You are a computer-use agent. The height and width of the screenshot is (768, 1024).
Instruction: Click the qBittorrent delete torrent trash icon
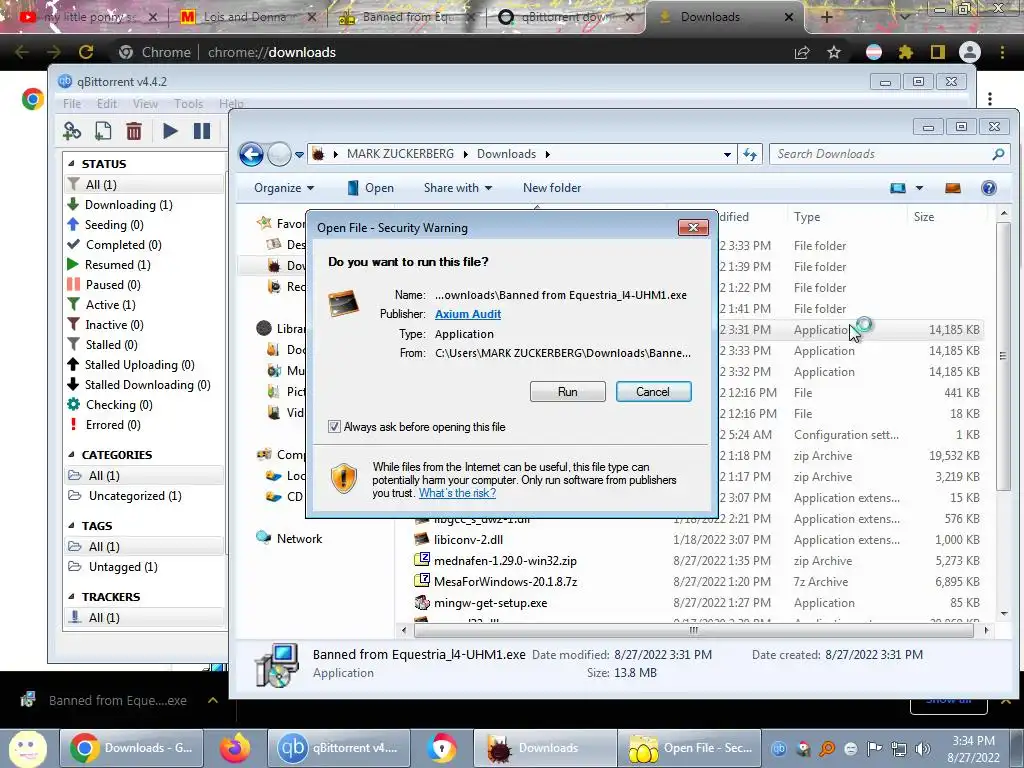click(x=134, y=131)
